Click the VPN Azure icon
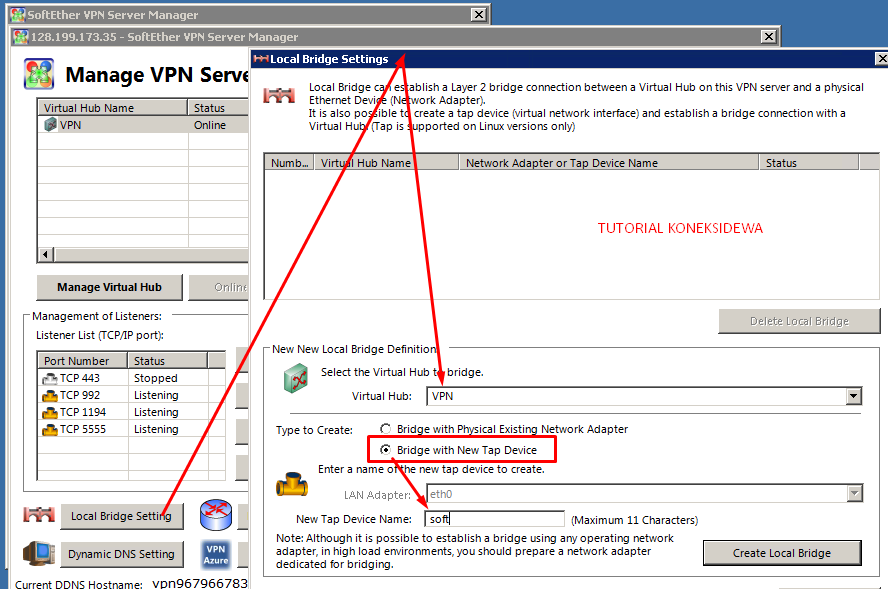888x589 pixels. [216, 554]
